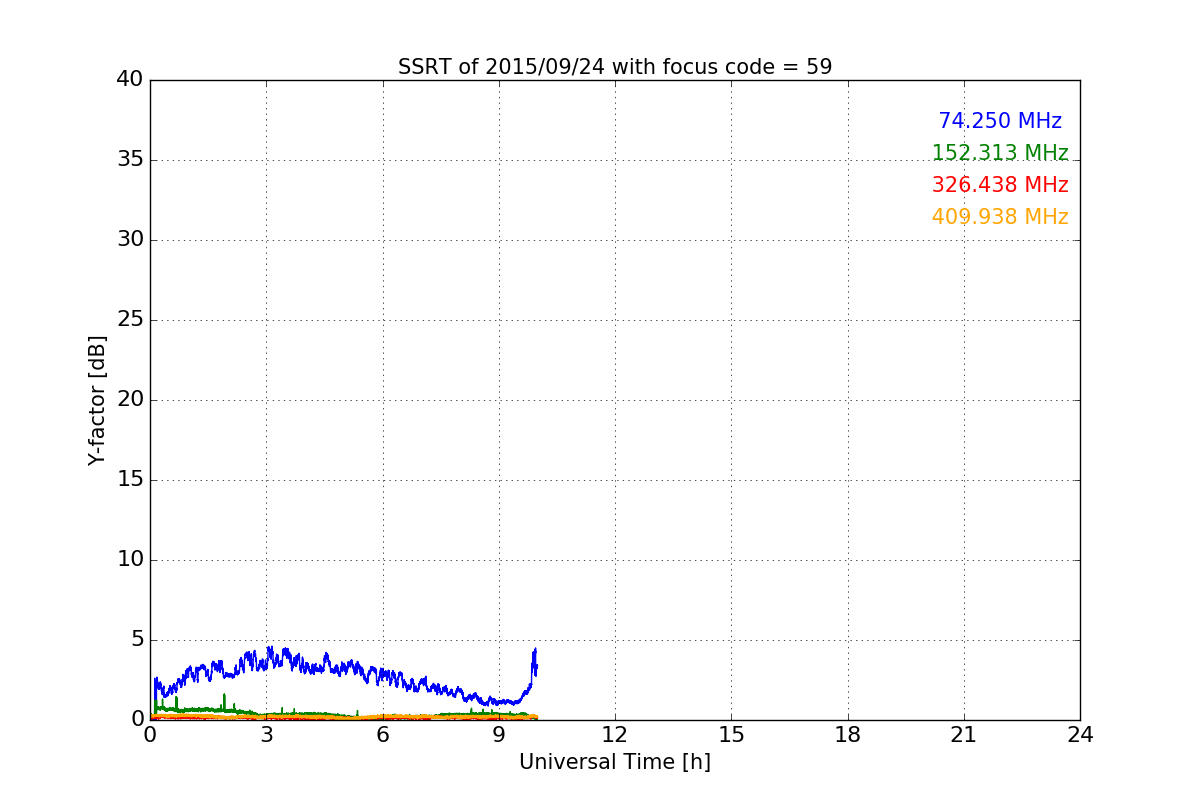The height and width of the screenshot is (800, 1200).
Task: Select the '152.313 MHz' legend label
Action: click(x=1000, y=153)
